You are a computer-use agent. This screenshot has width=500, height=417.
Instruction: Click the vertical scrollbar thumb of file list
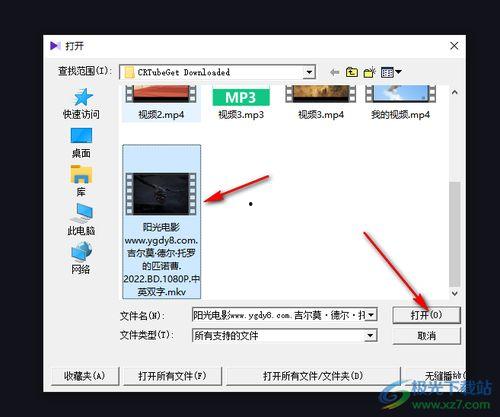(455, 234)
